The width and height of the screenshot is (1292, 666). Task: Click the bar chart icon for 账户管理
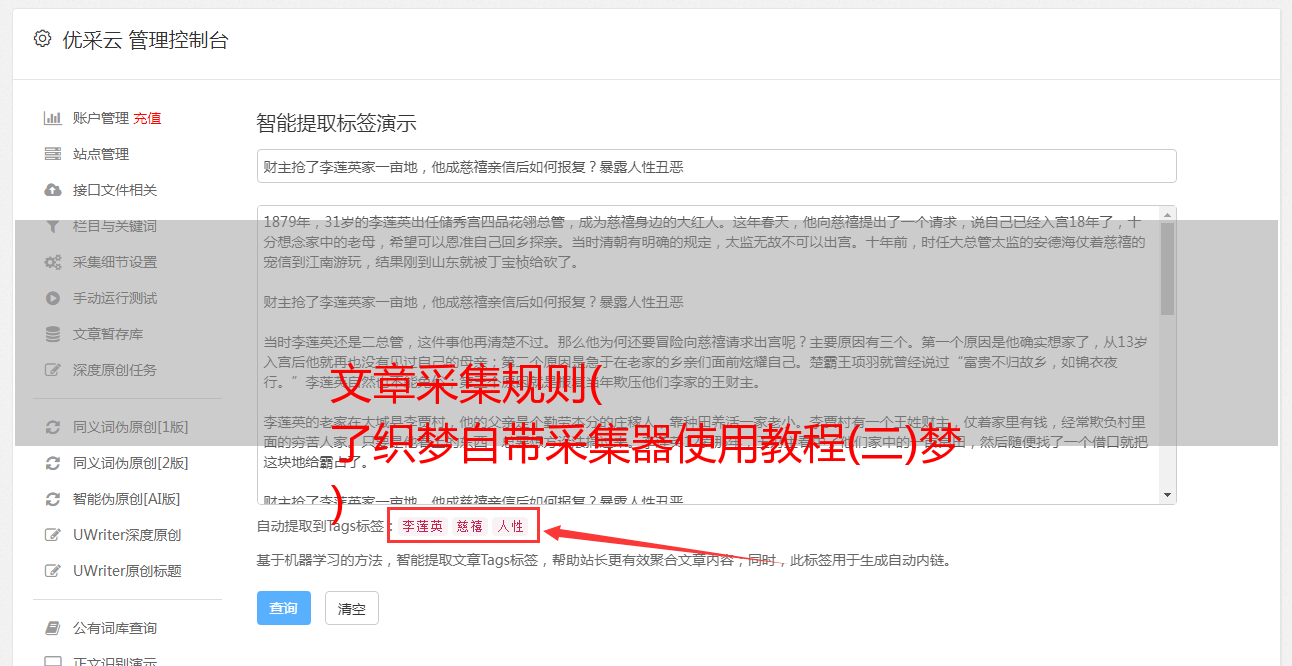(x=53, y=118)
